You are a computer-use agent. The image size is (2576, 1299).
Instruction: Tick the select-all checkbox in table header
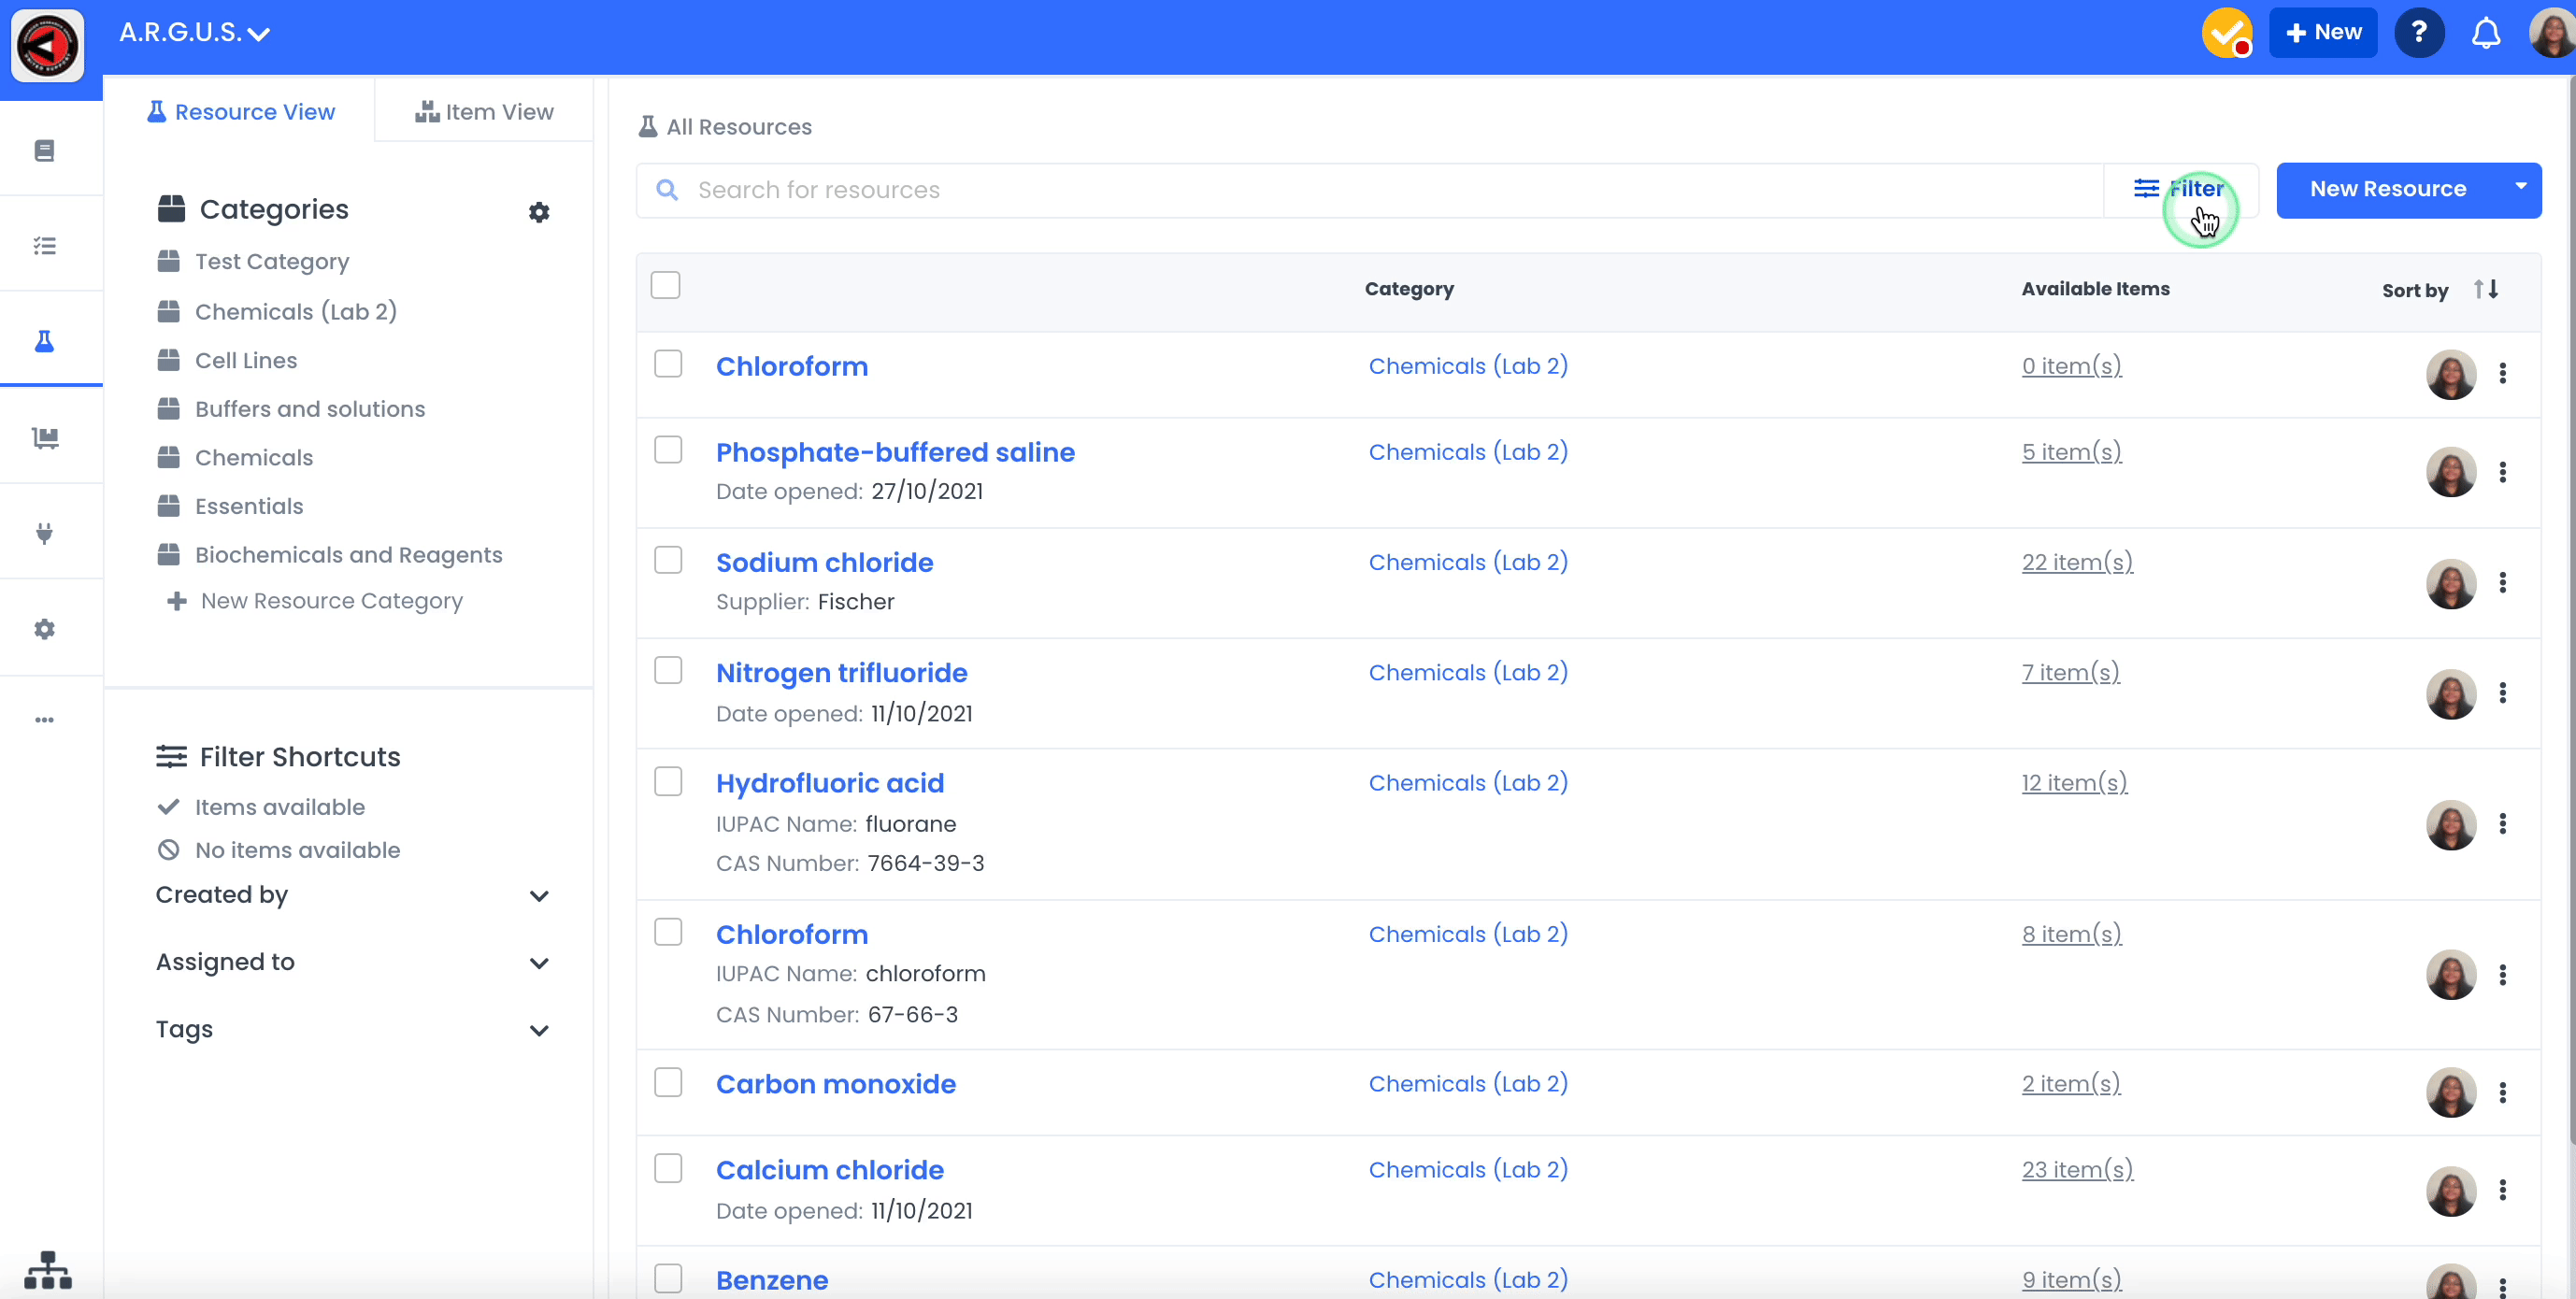[x=665, y=285]
